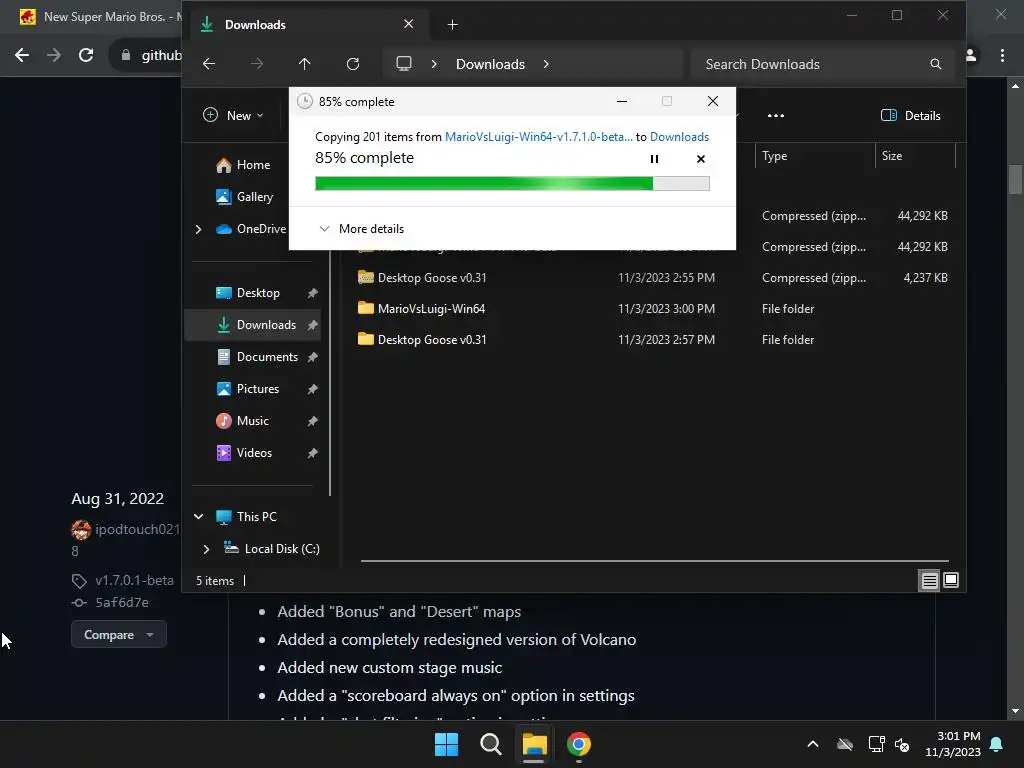
Task: Expand the chevron before Downloads breadcrumb
Action: click(x=434, y=64)
